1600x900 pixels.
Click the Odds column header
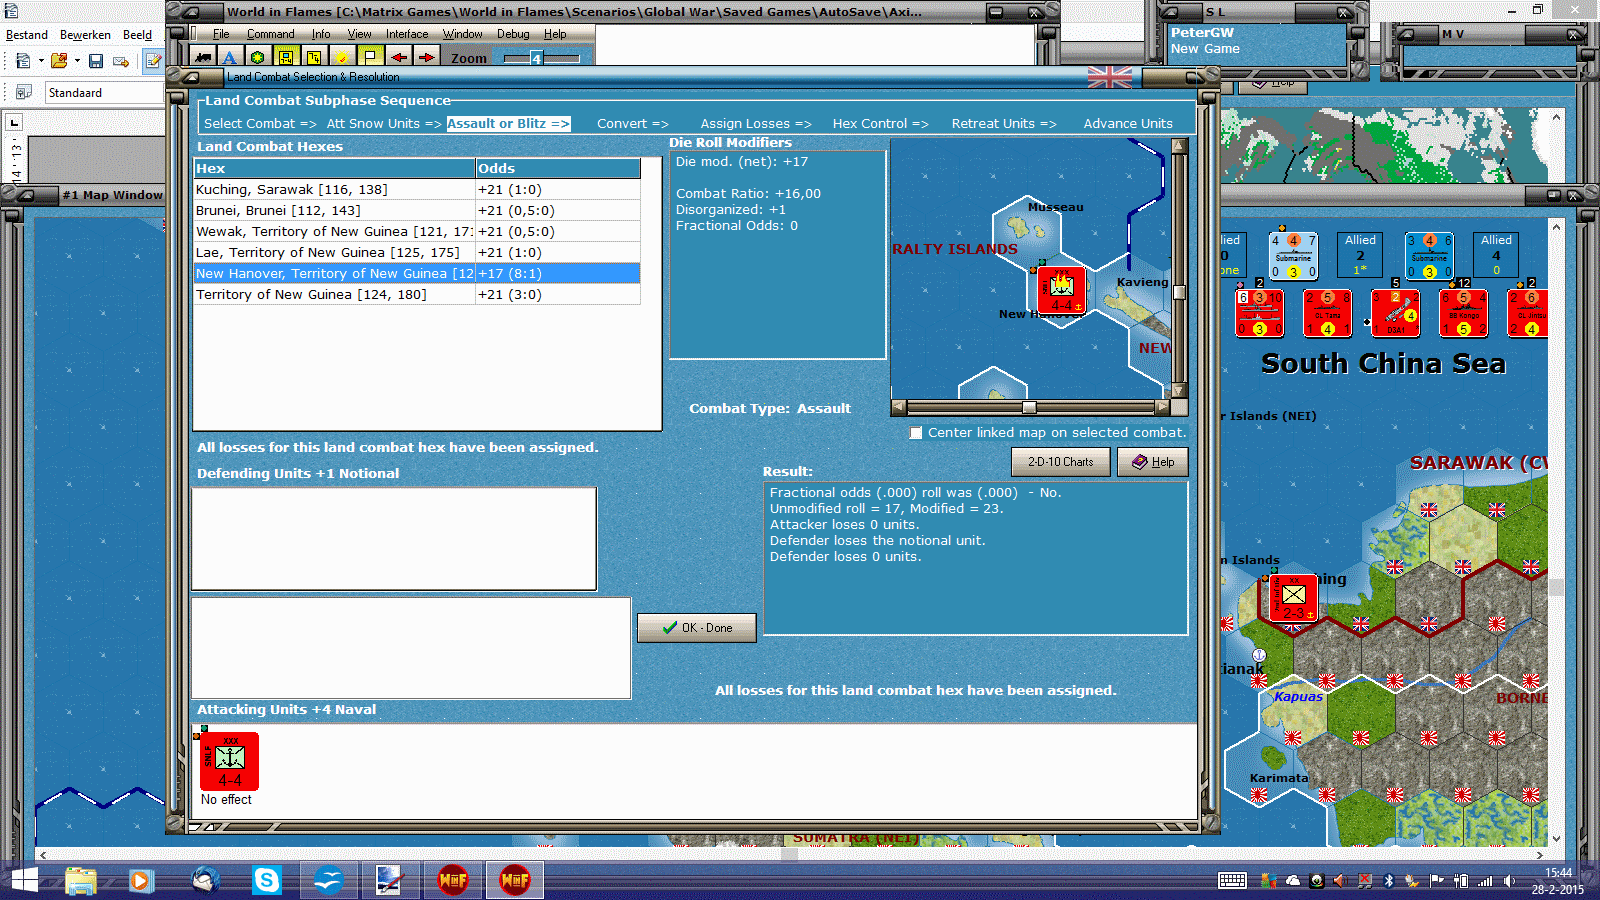pos(558,169)
